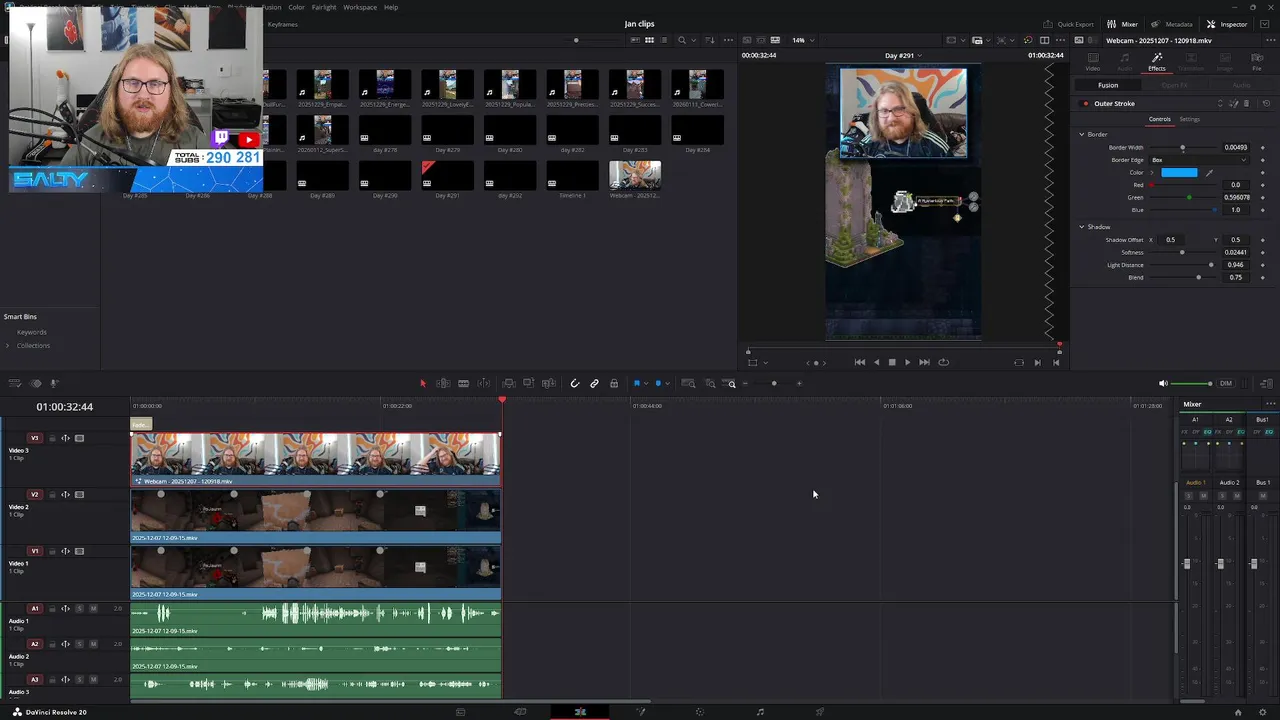
Task: Play the timeline in the viewer
Action: pos(907,362)
